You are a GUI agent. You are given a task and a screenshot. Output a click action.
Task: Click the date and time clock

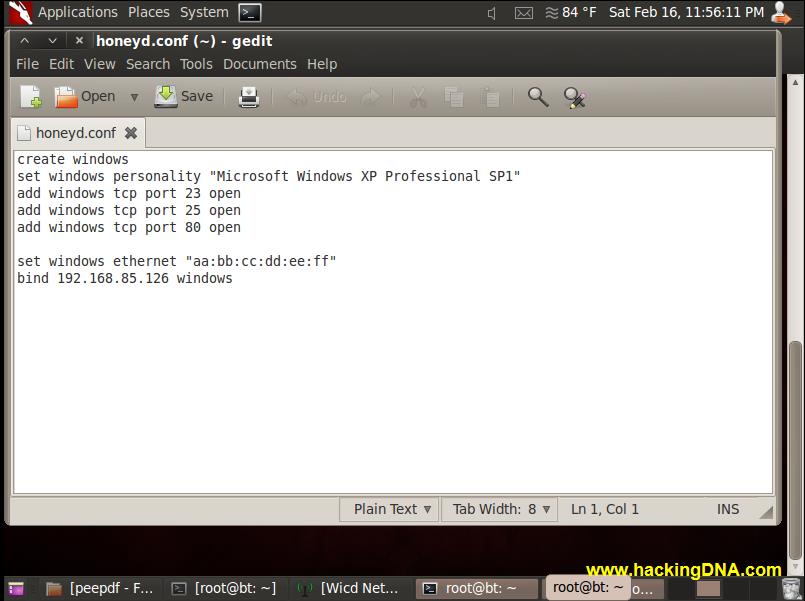[686, 12]
